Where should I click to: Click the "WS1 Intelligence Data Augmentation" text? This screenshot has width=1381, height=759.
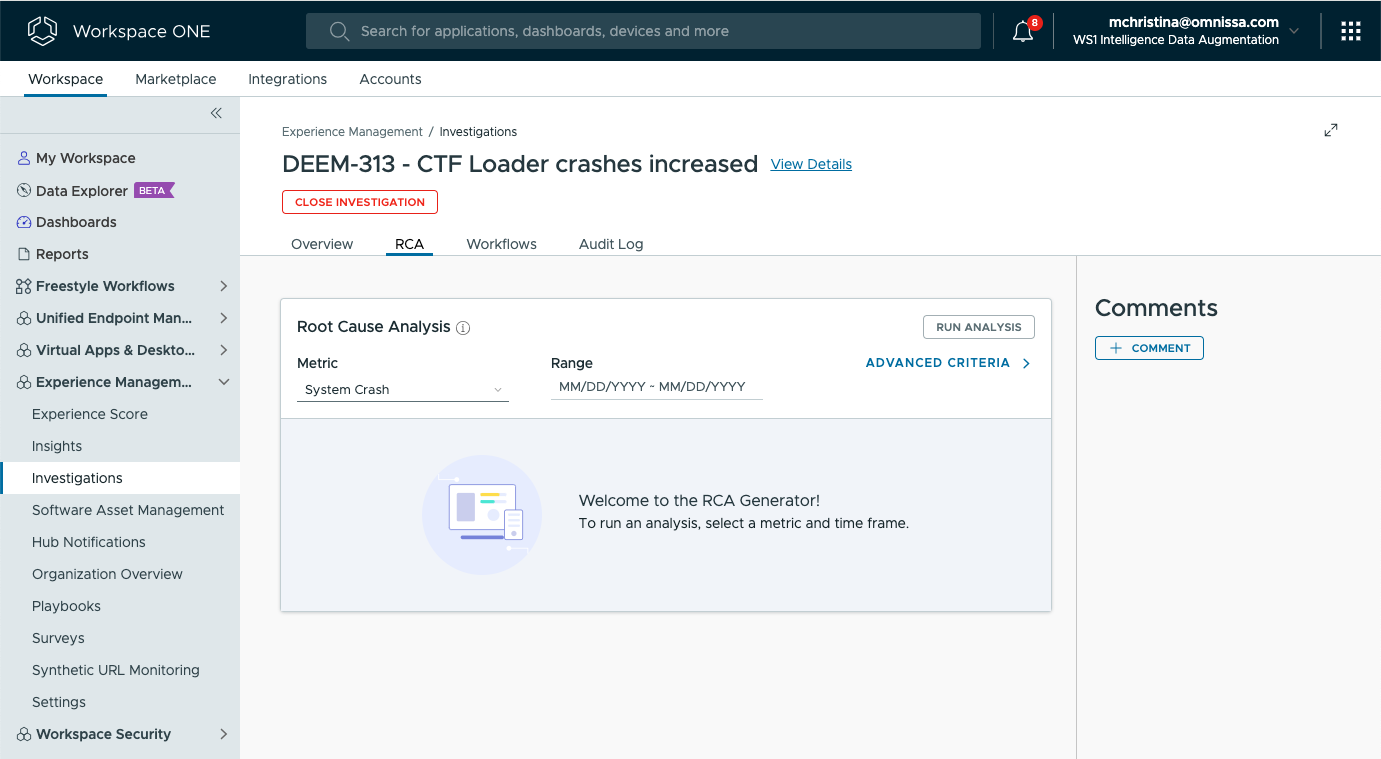tap(1176, 40)
